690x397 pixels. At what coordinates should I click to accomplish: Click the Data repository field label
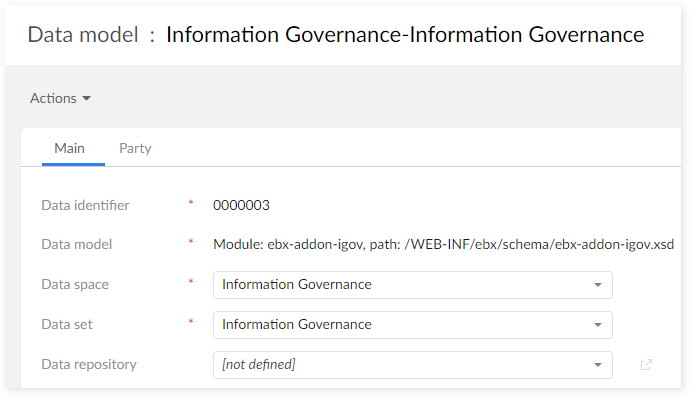[x=89, y=364]
